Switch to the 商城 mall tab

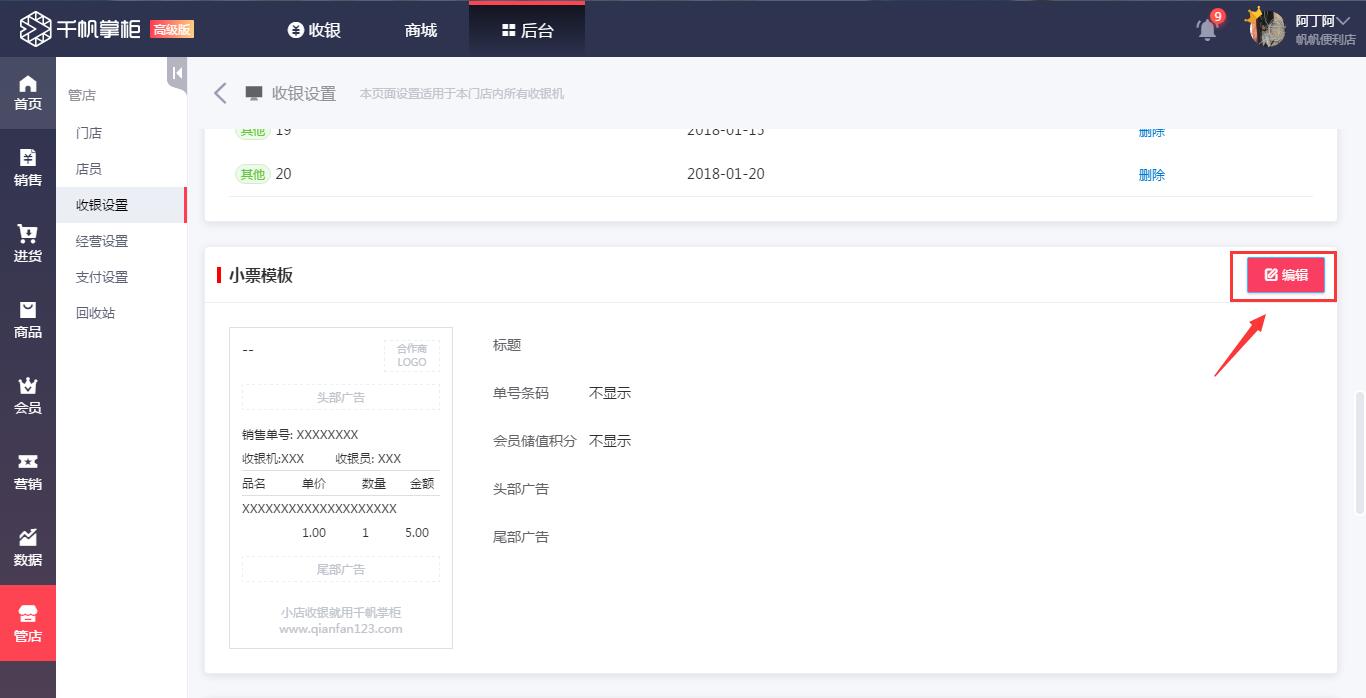tap(419, 30)
